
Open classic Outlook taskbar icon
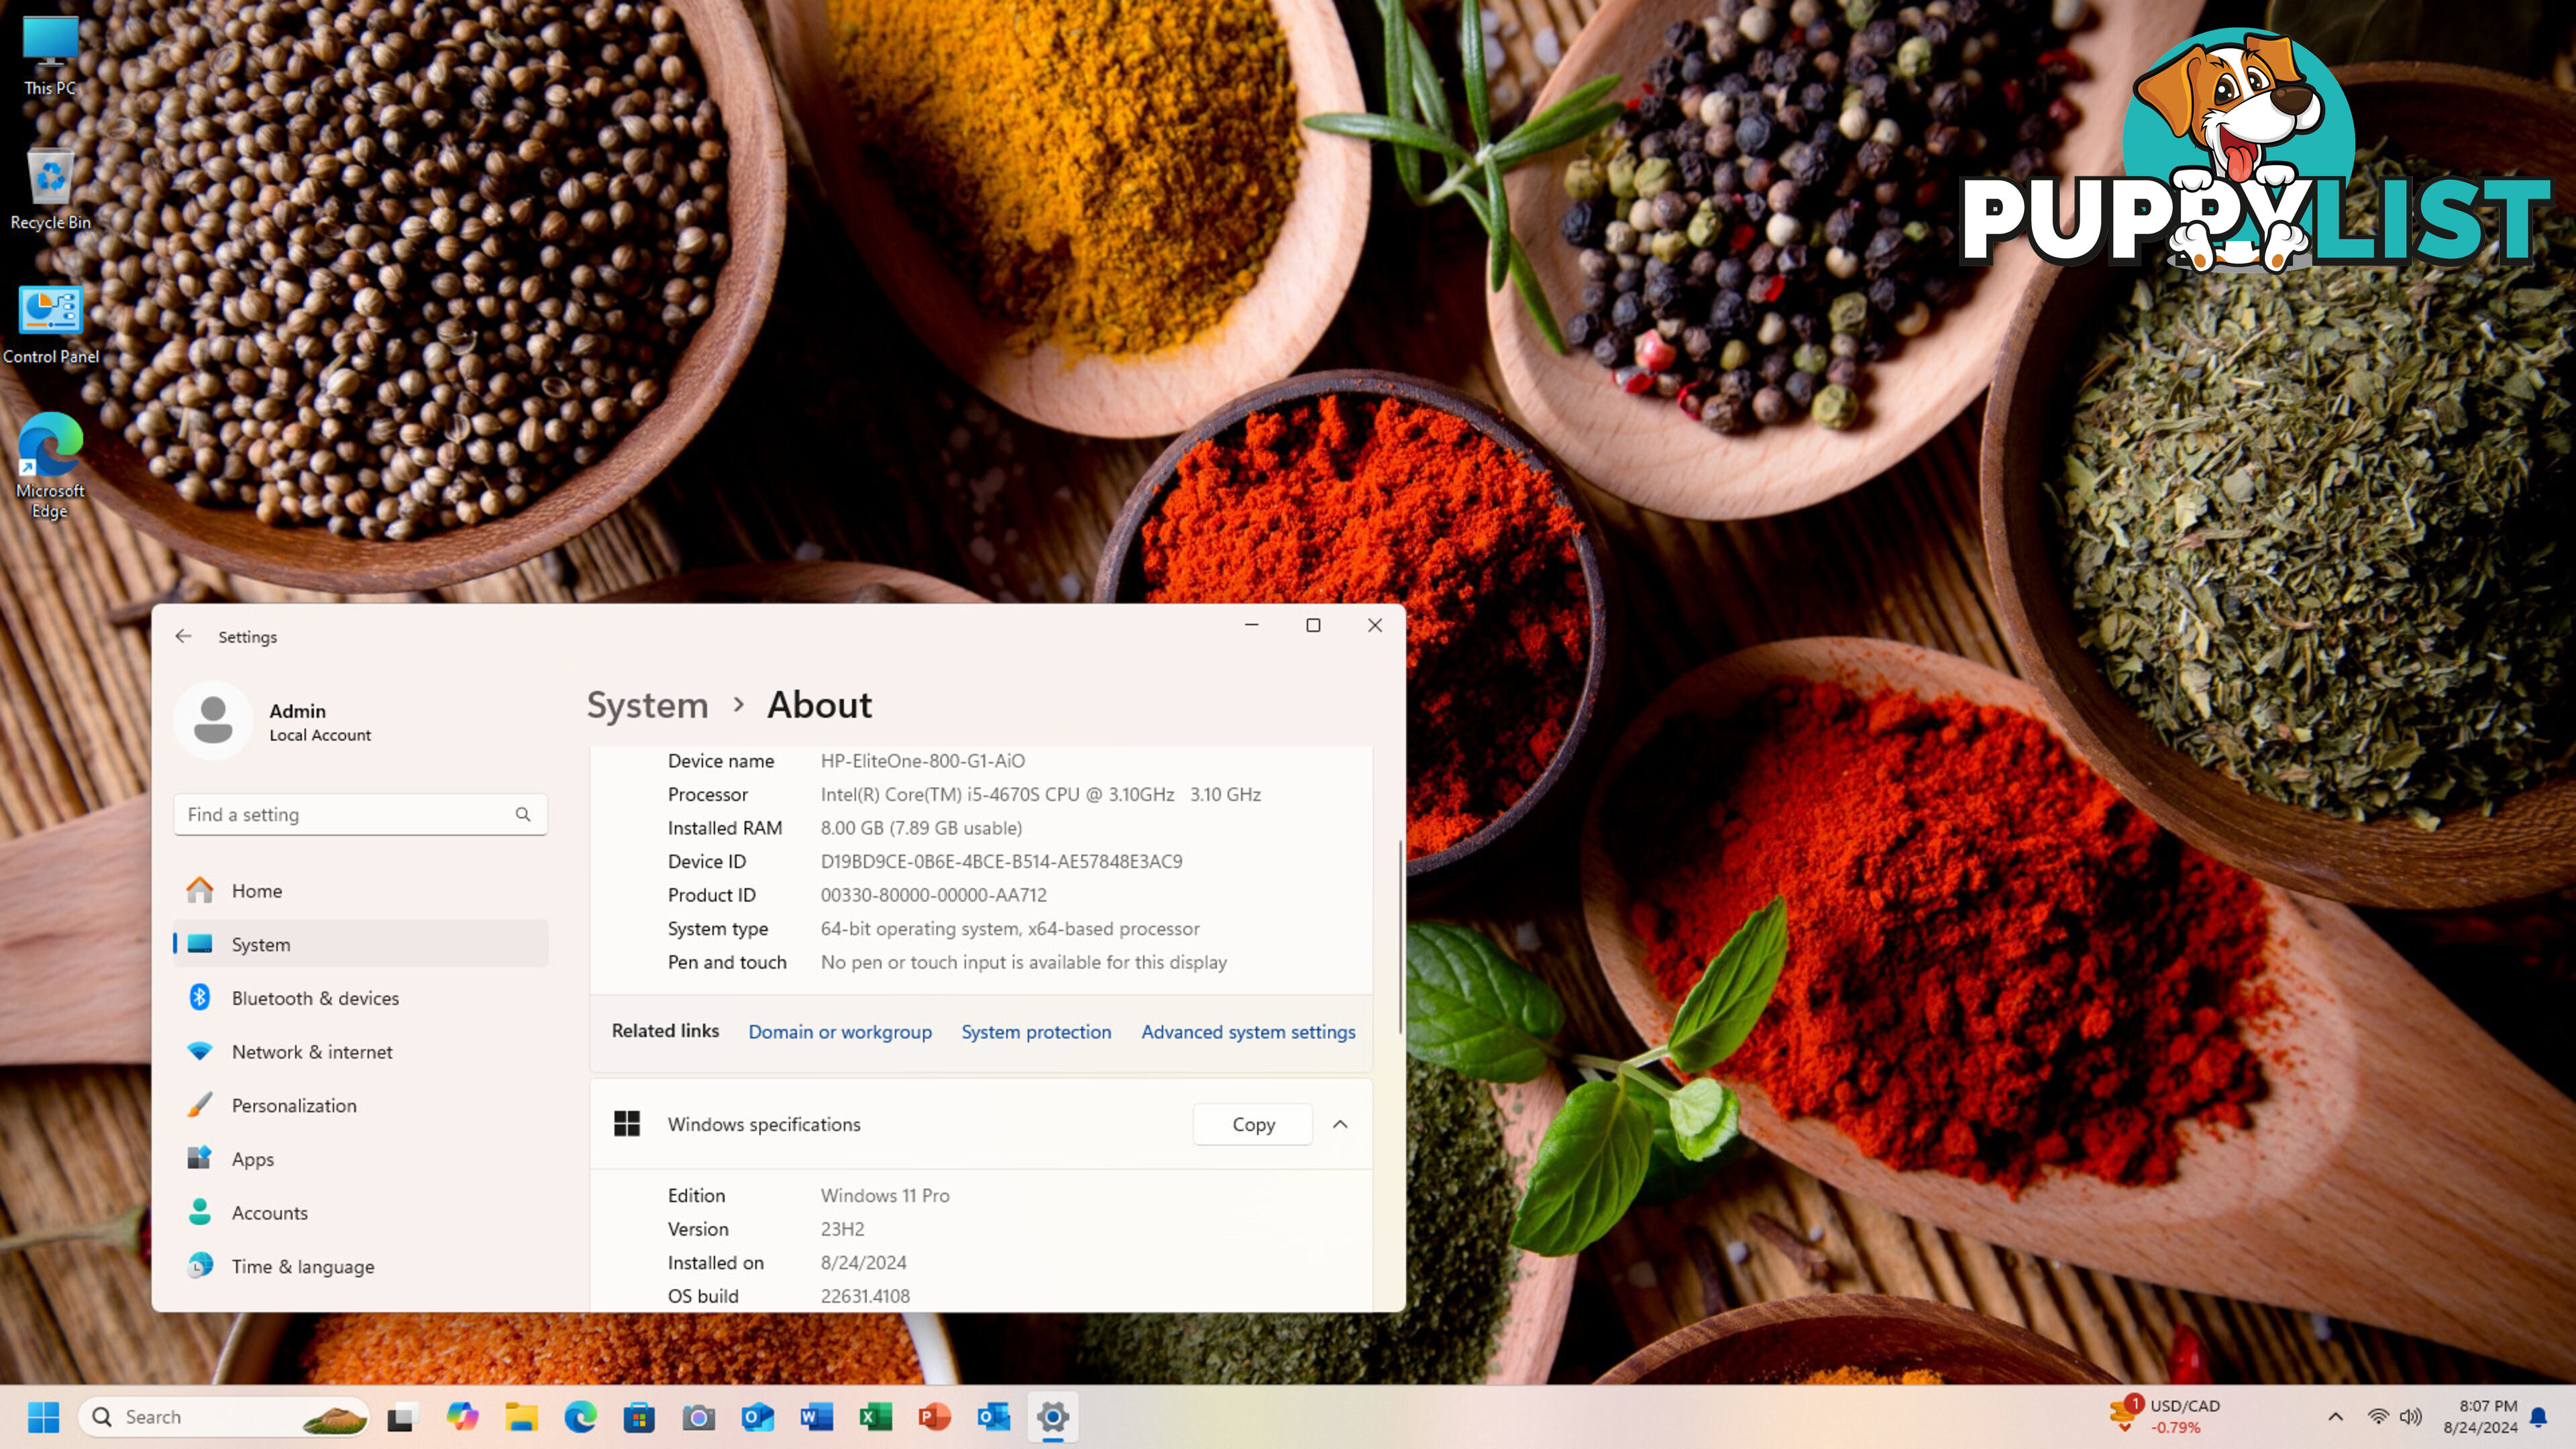pyautogui.click(x=993, y=1416)
